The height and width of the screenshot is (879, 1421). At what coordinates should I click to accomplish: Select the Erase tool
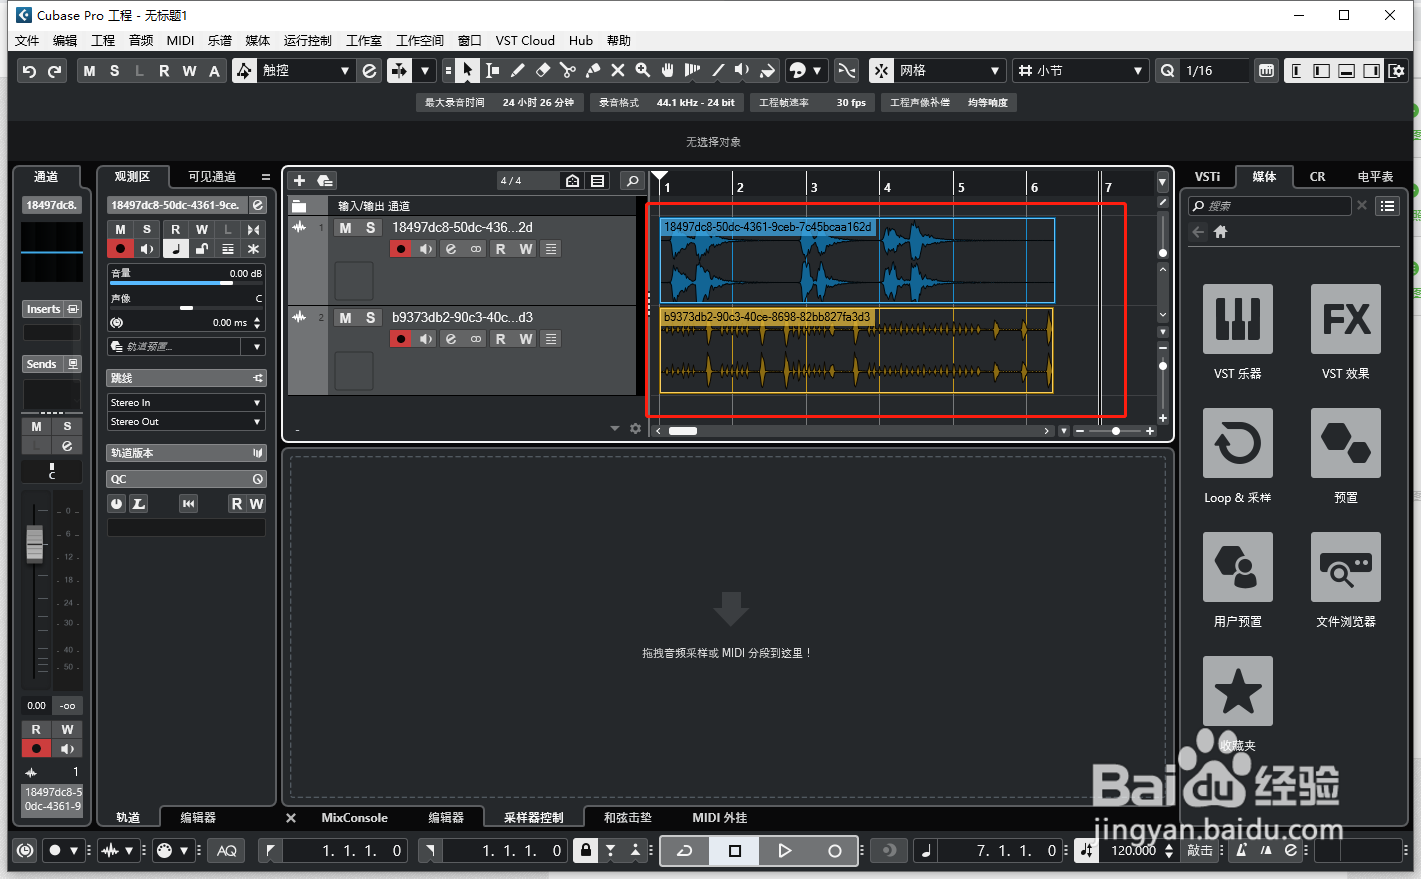(542, 70)
